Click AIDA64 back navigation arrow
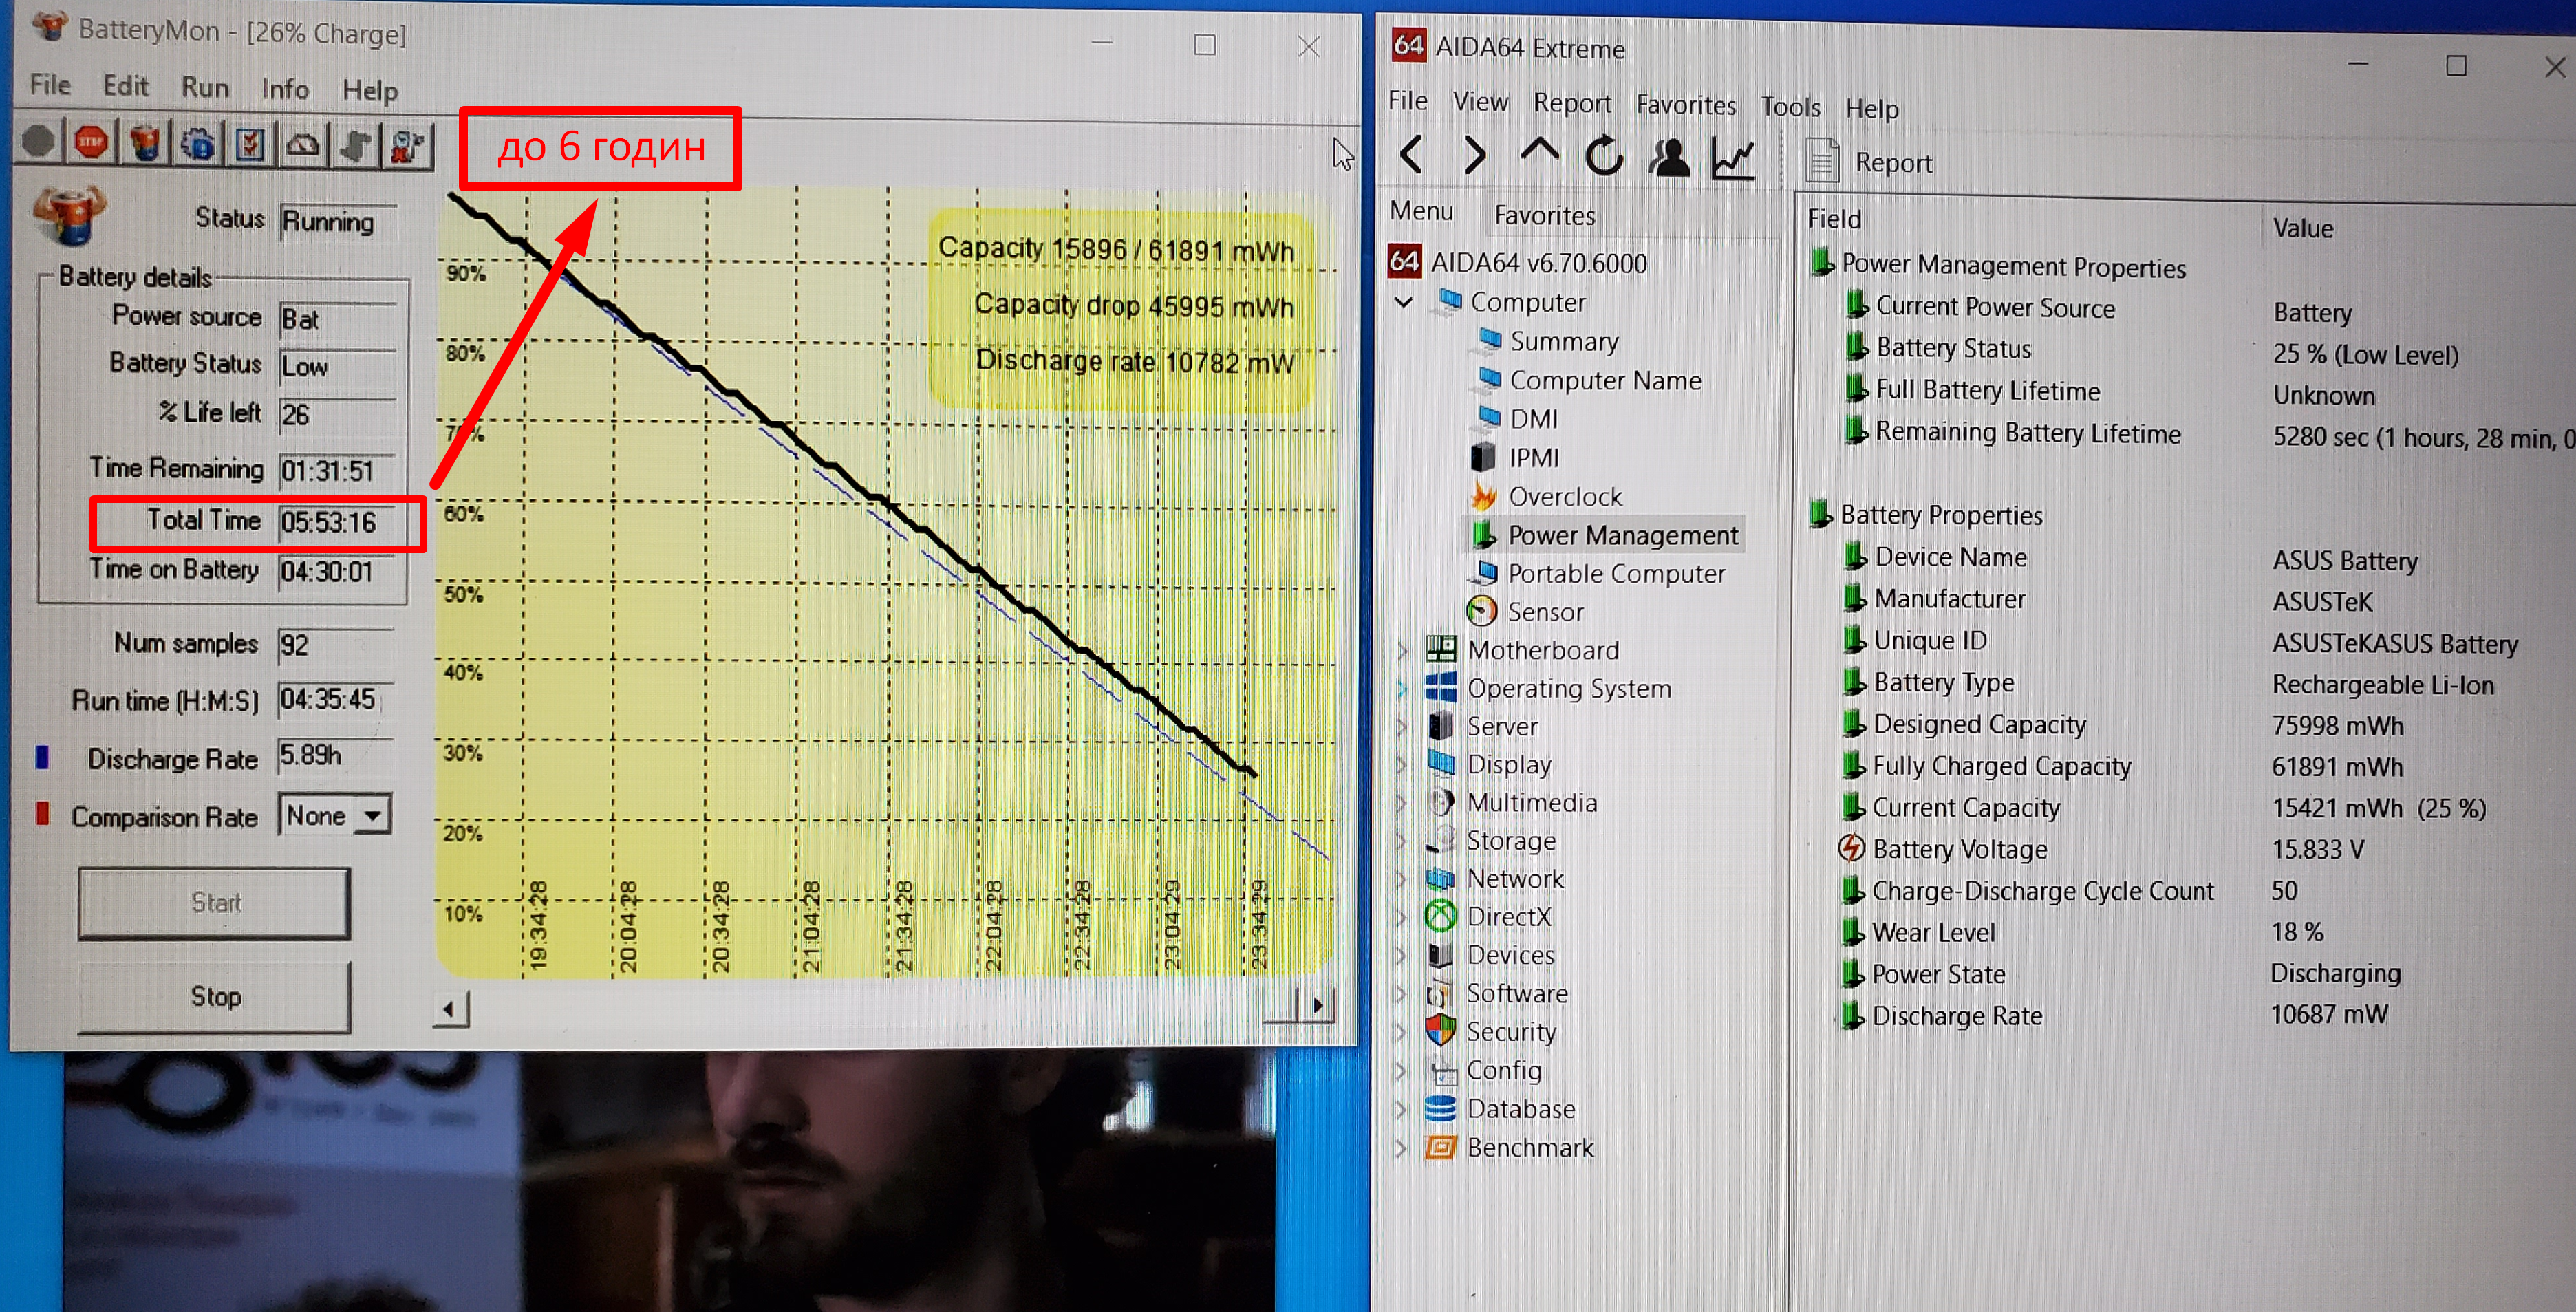The width and height of the screenshot is (2576, 1312). pos(1412,155)
